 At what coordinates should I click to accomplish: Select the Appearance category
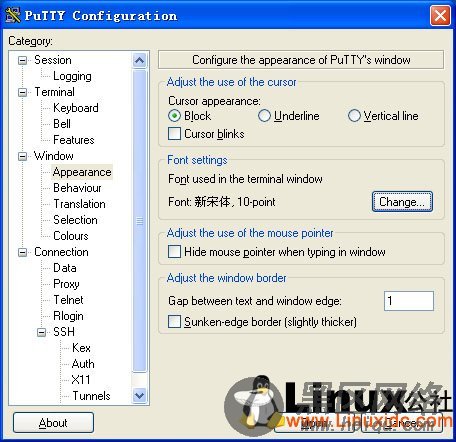(82, 172)
